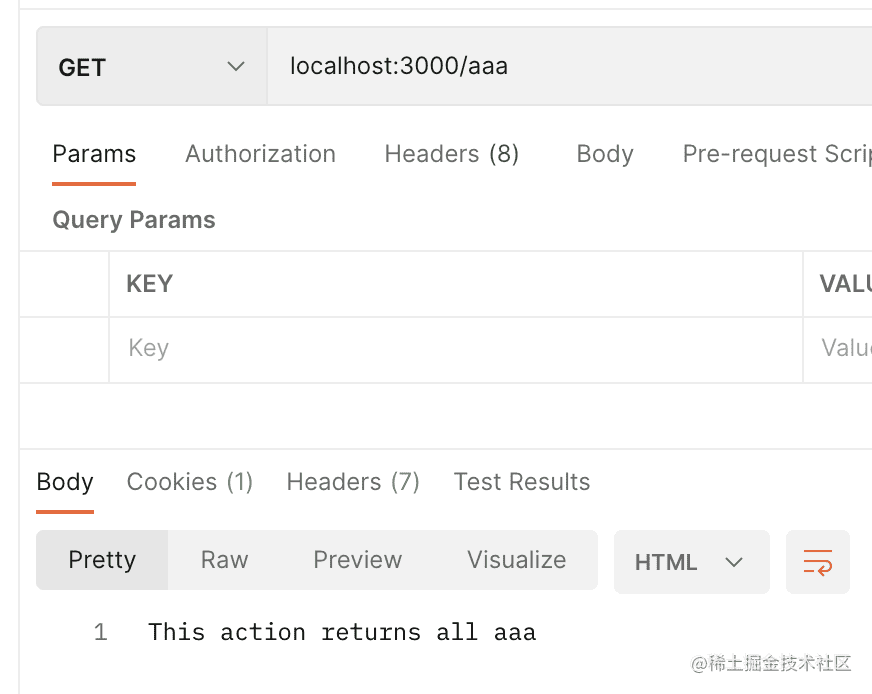Viewport: 872px width, 694px height.
Task: Open the request Headers (8) tab
Action: (x=451, y=154)
